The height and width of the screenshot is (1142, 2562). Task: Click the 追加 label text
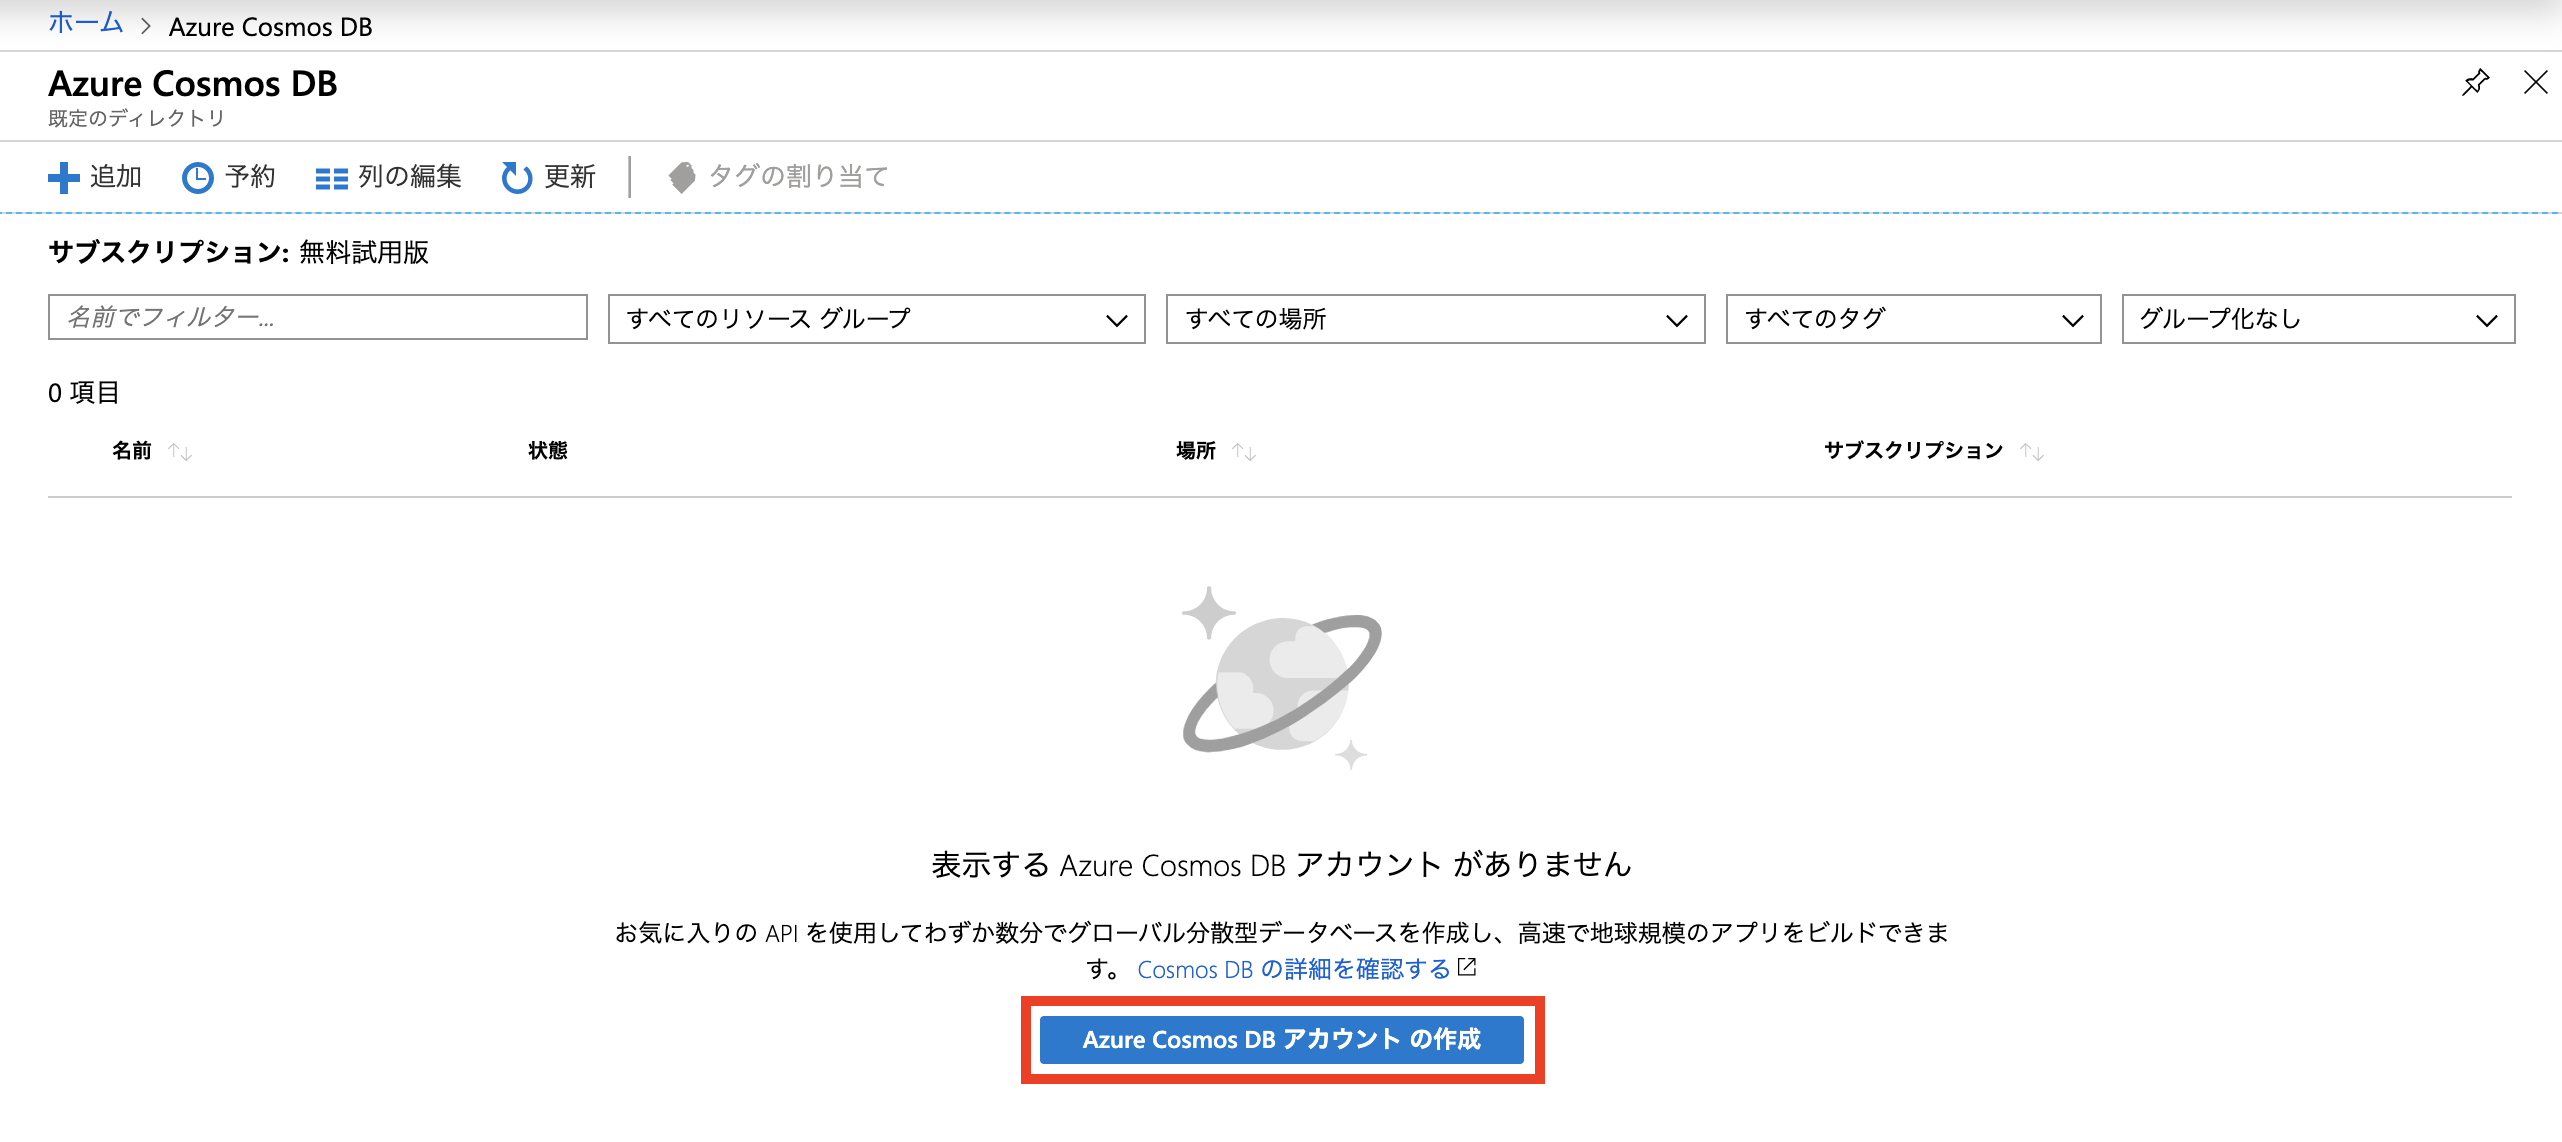116,177
